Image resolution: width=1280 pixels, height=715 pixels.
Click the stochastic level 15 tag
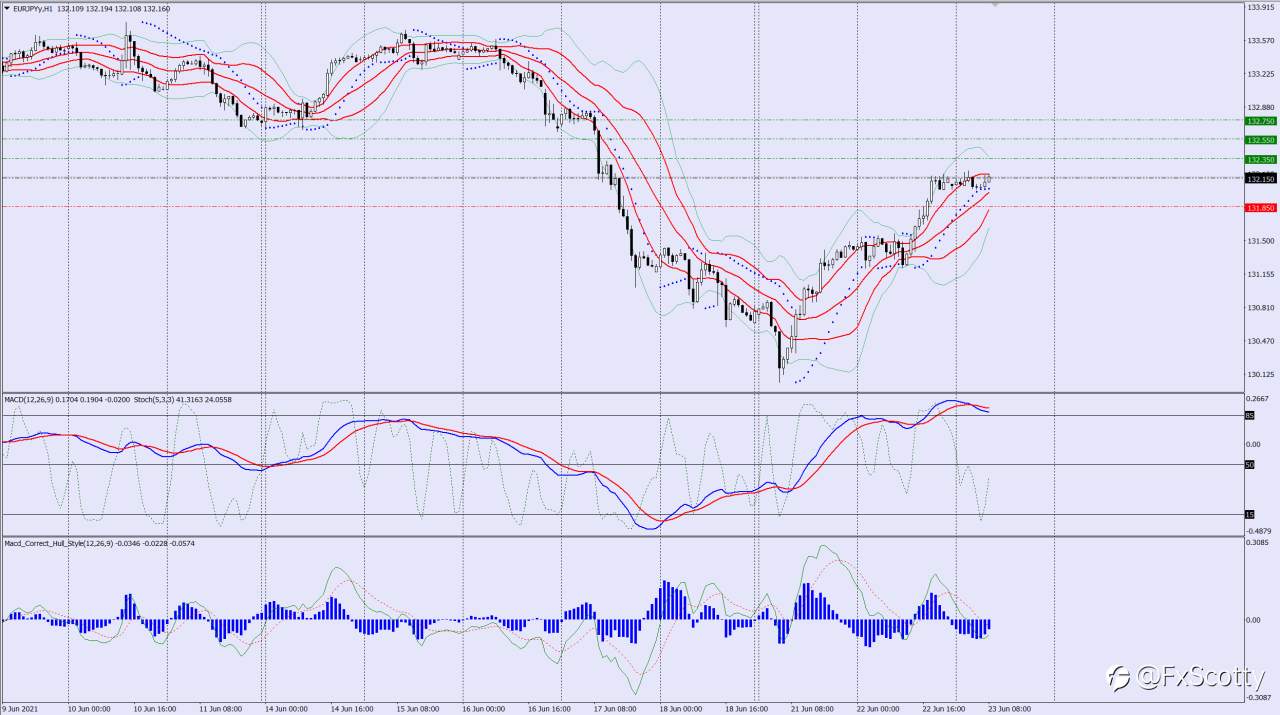pos(1250,514)
